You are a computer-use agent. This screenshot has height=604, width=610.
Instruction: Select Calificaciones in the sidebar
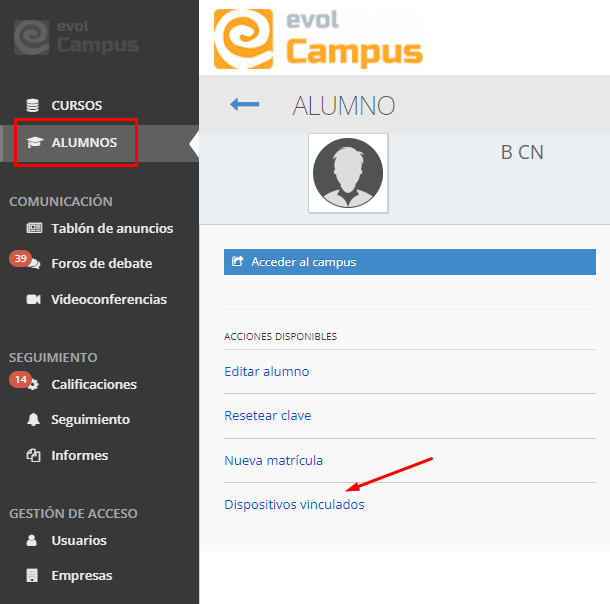pos(94,385)
